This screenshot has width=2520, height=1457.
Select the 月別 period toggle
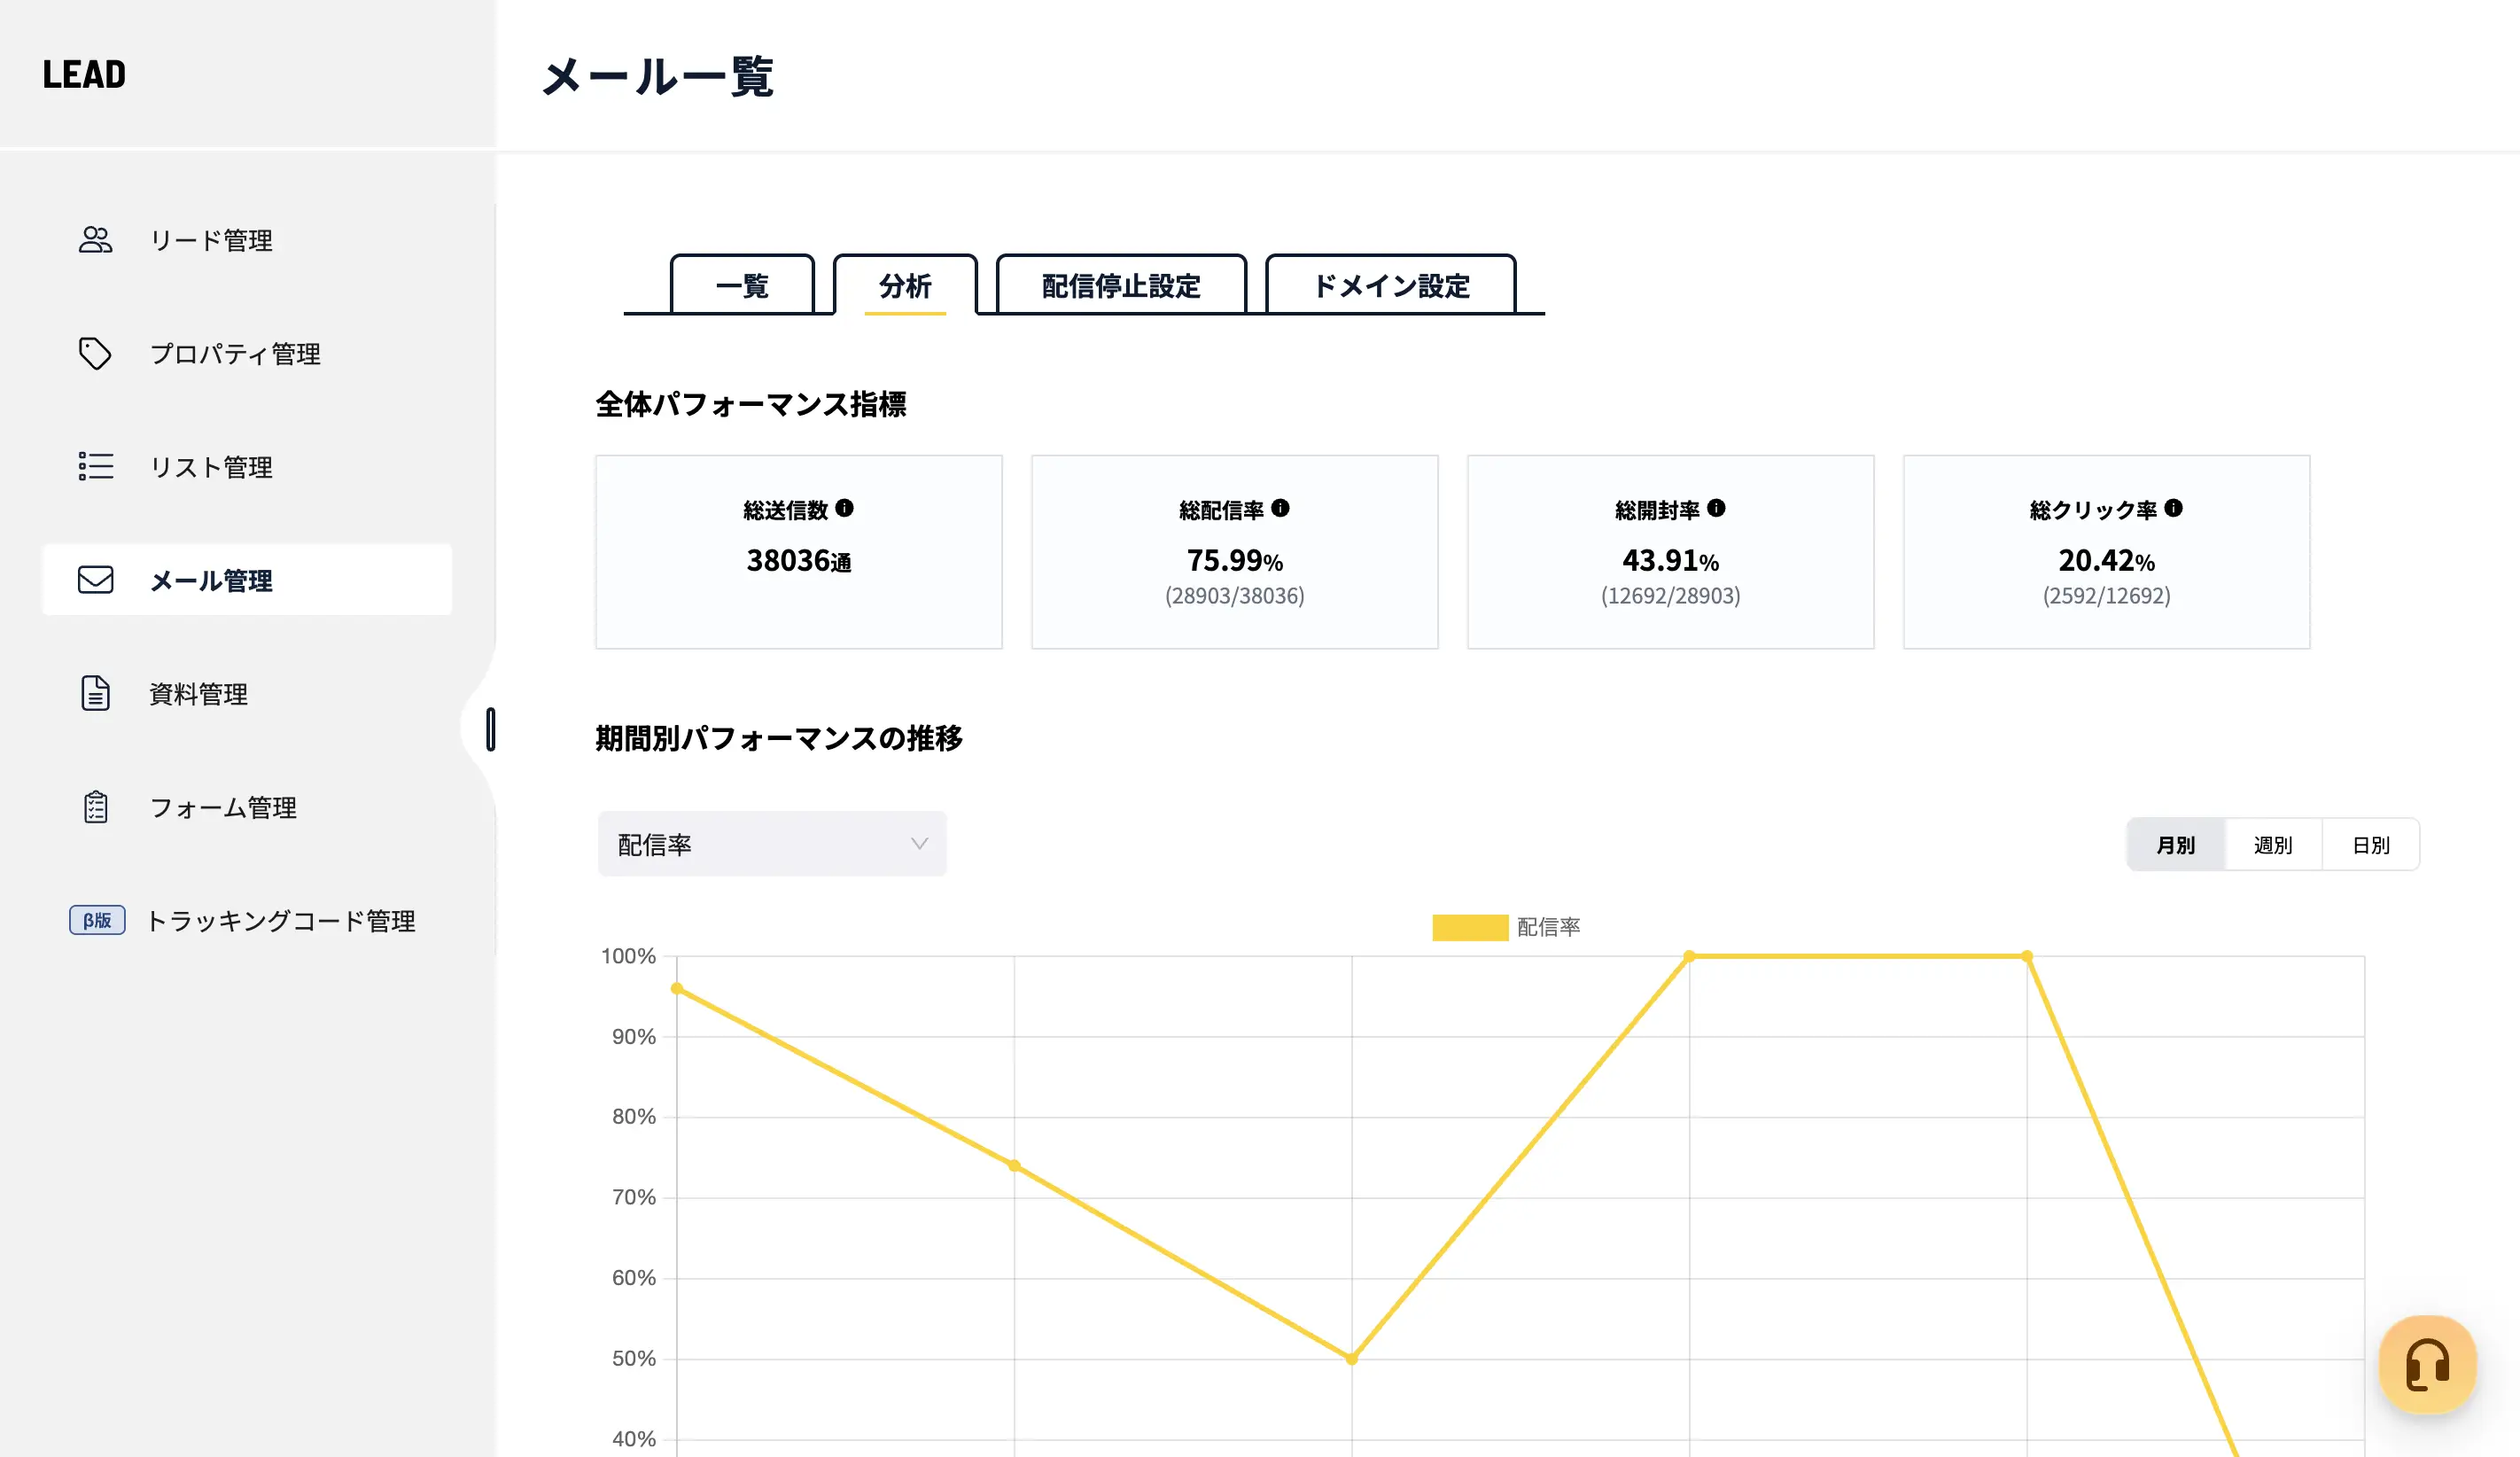(x=2176, y=844)
